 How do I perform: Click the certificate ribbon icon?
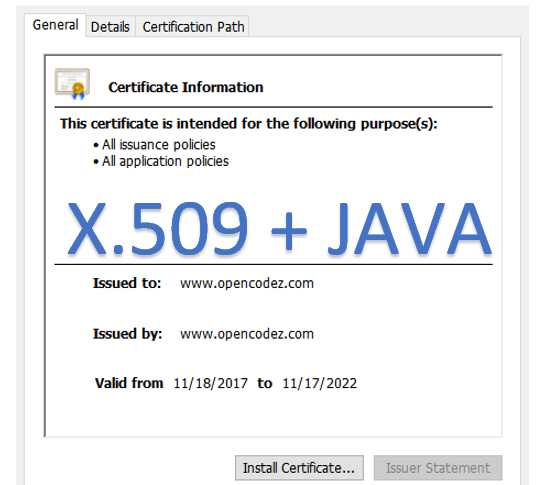72,84
